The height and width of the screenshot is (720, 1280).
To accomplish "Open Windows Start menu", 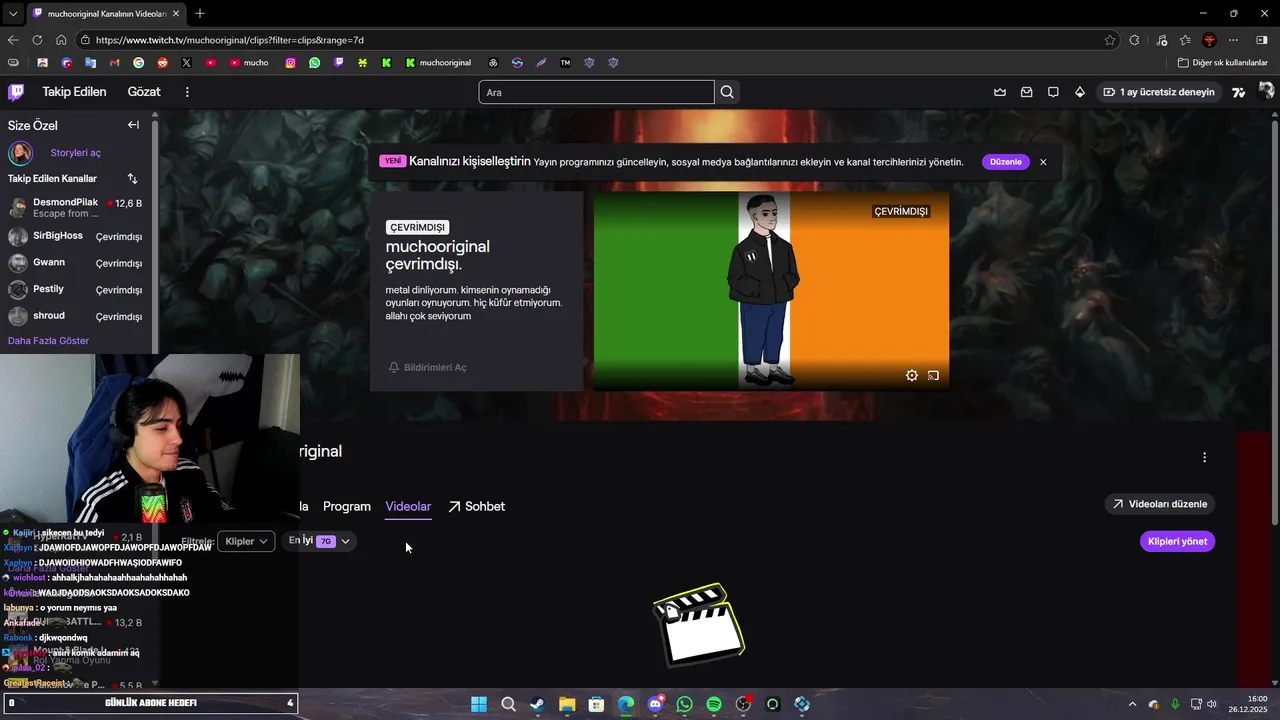I will click(x=478, y=704).
